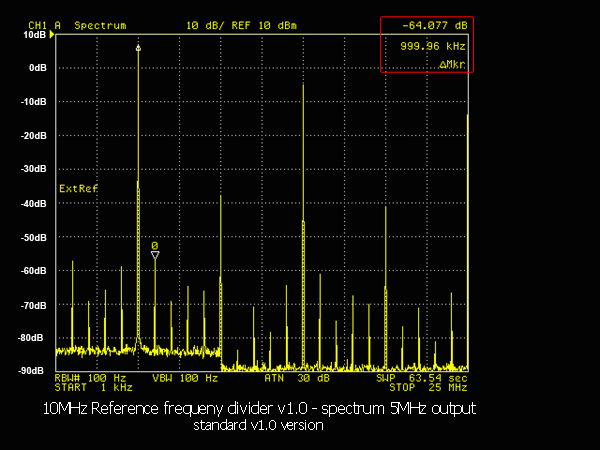Screen dimensions: 600x450
Task: Click the 'standard v1.0 version' caption line
Action: [258, 425]
